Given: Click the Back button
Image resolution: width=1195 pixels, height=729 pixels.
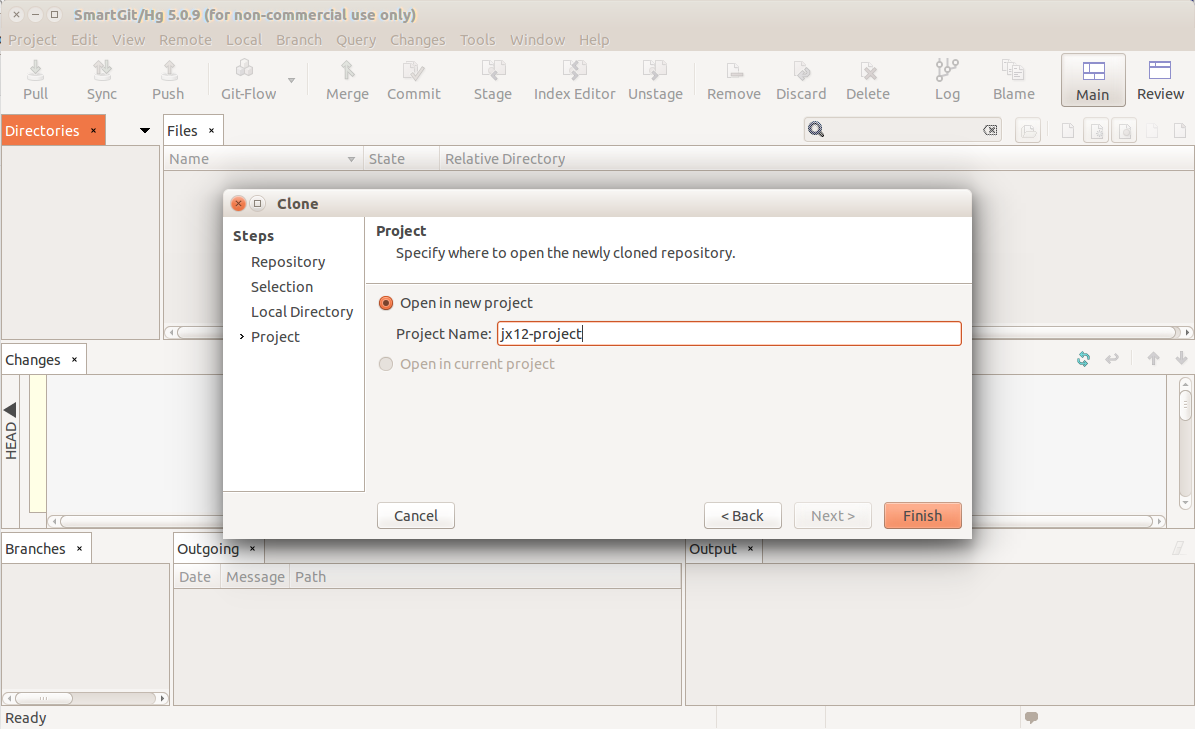Looking at the screenshot, I should [x=742, y=516].
